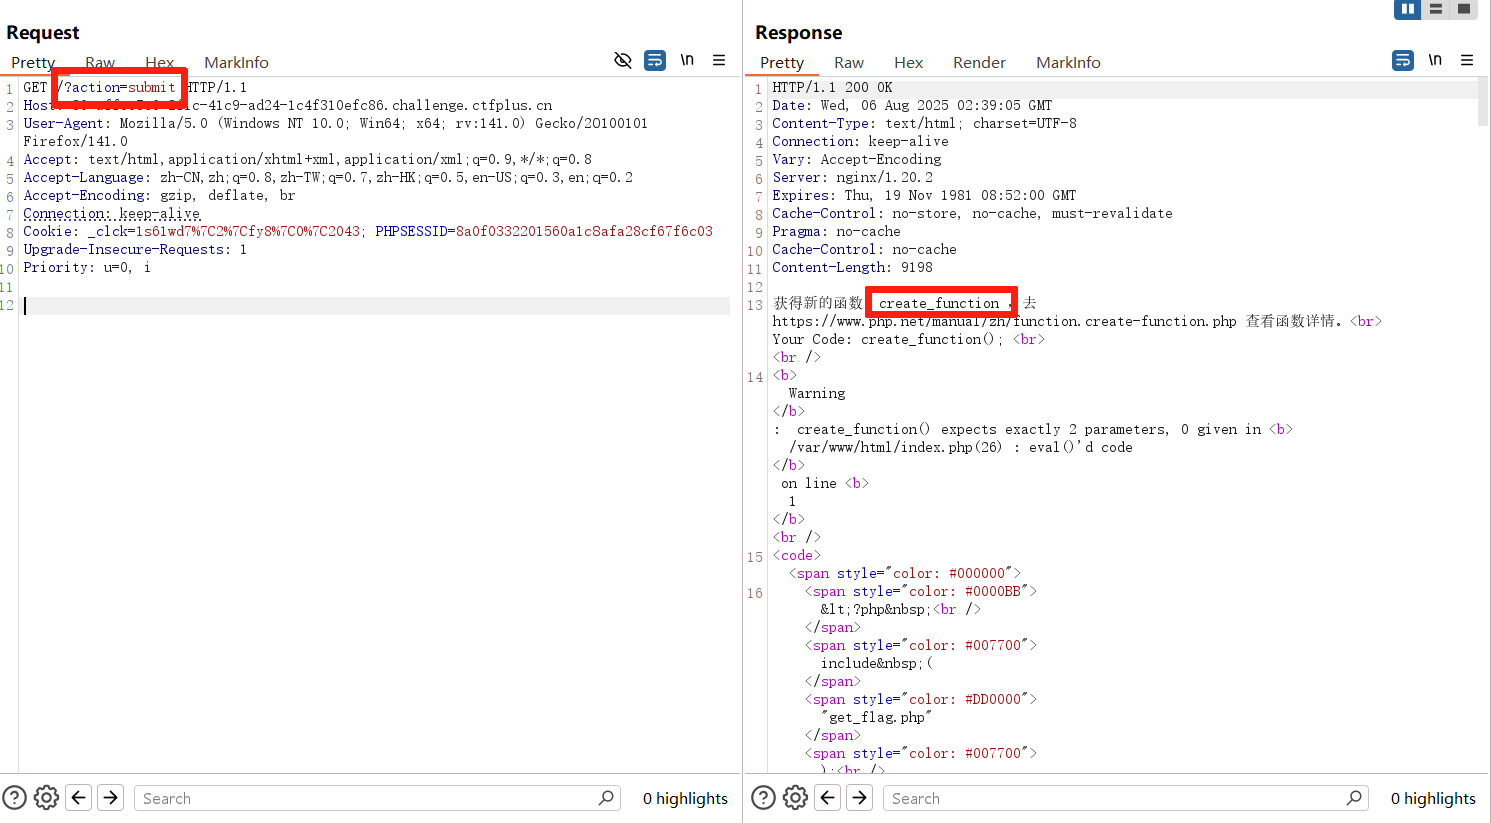
Task: Toggle word wrap in the Request editor
Action: [x=655, y=60]
